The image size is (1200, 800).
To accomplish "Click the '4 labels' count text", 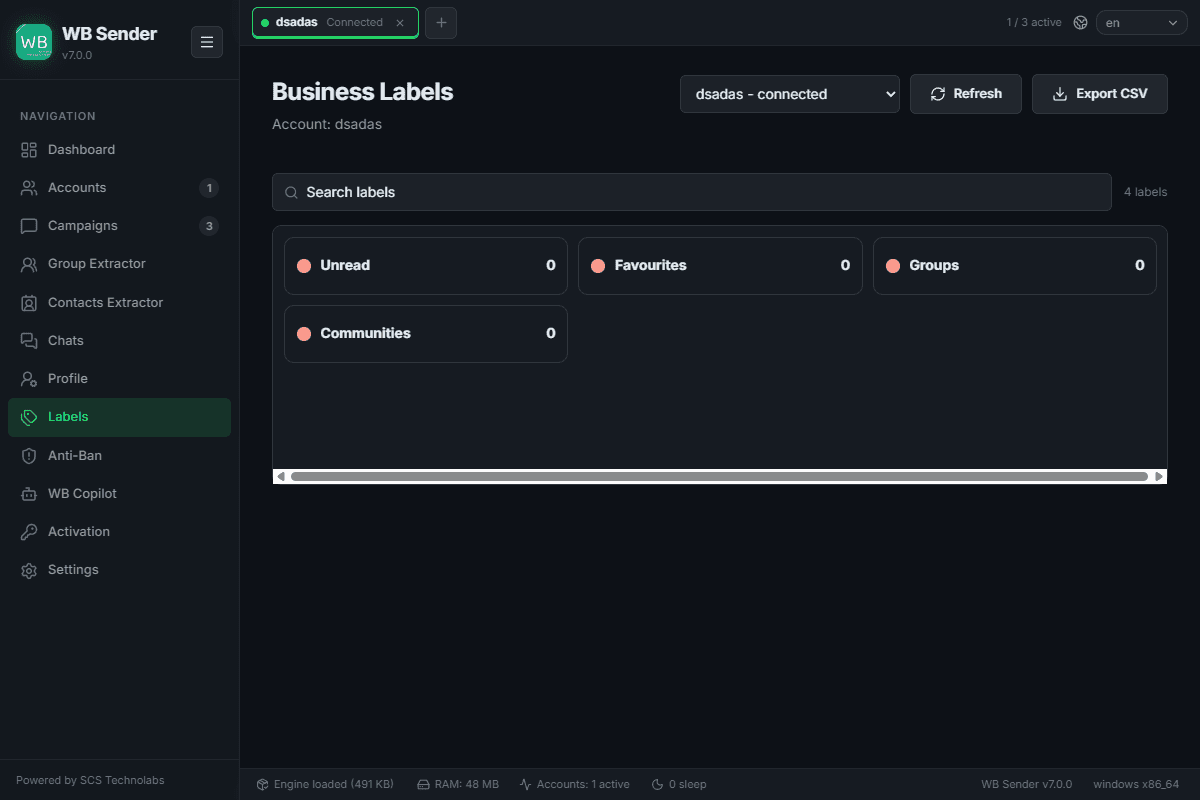I will pyautogui.click(x=1145, y=192).
